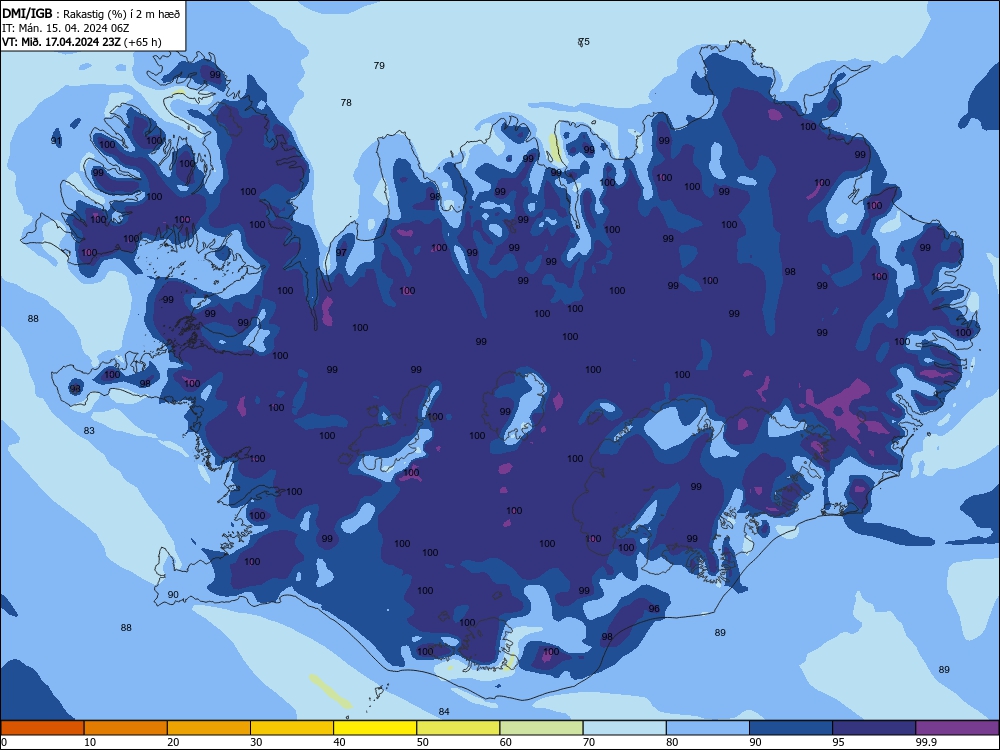The height and width of the screenshot is (750, 1000).
Task: Click the legend label '0'
Action: point(4,742)
